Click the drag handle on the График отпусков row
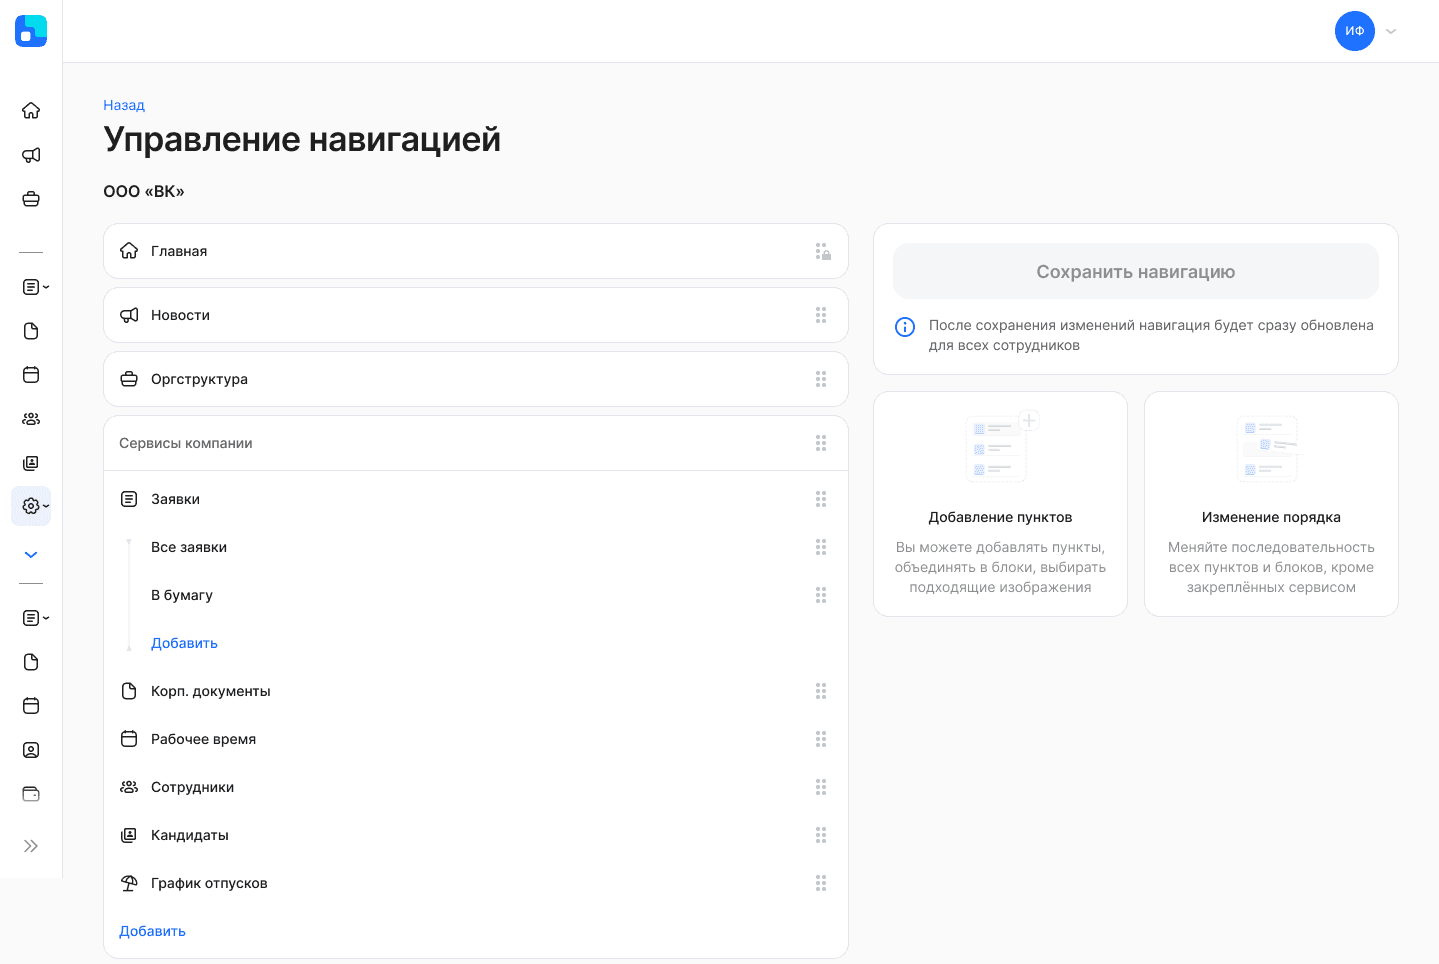The image size is (1439, 964). pos(821,883)
